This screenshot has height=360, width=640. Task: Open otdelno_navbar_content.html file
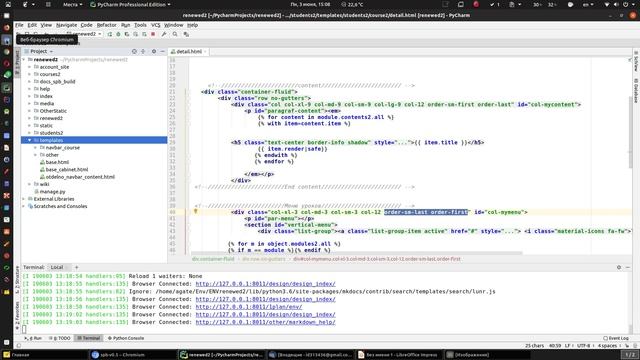(x=80, y=177)
